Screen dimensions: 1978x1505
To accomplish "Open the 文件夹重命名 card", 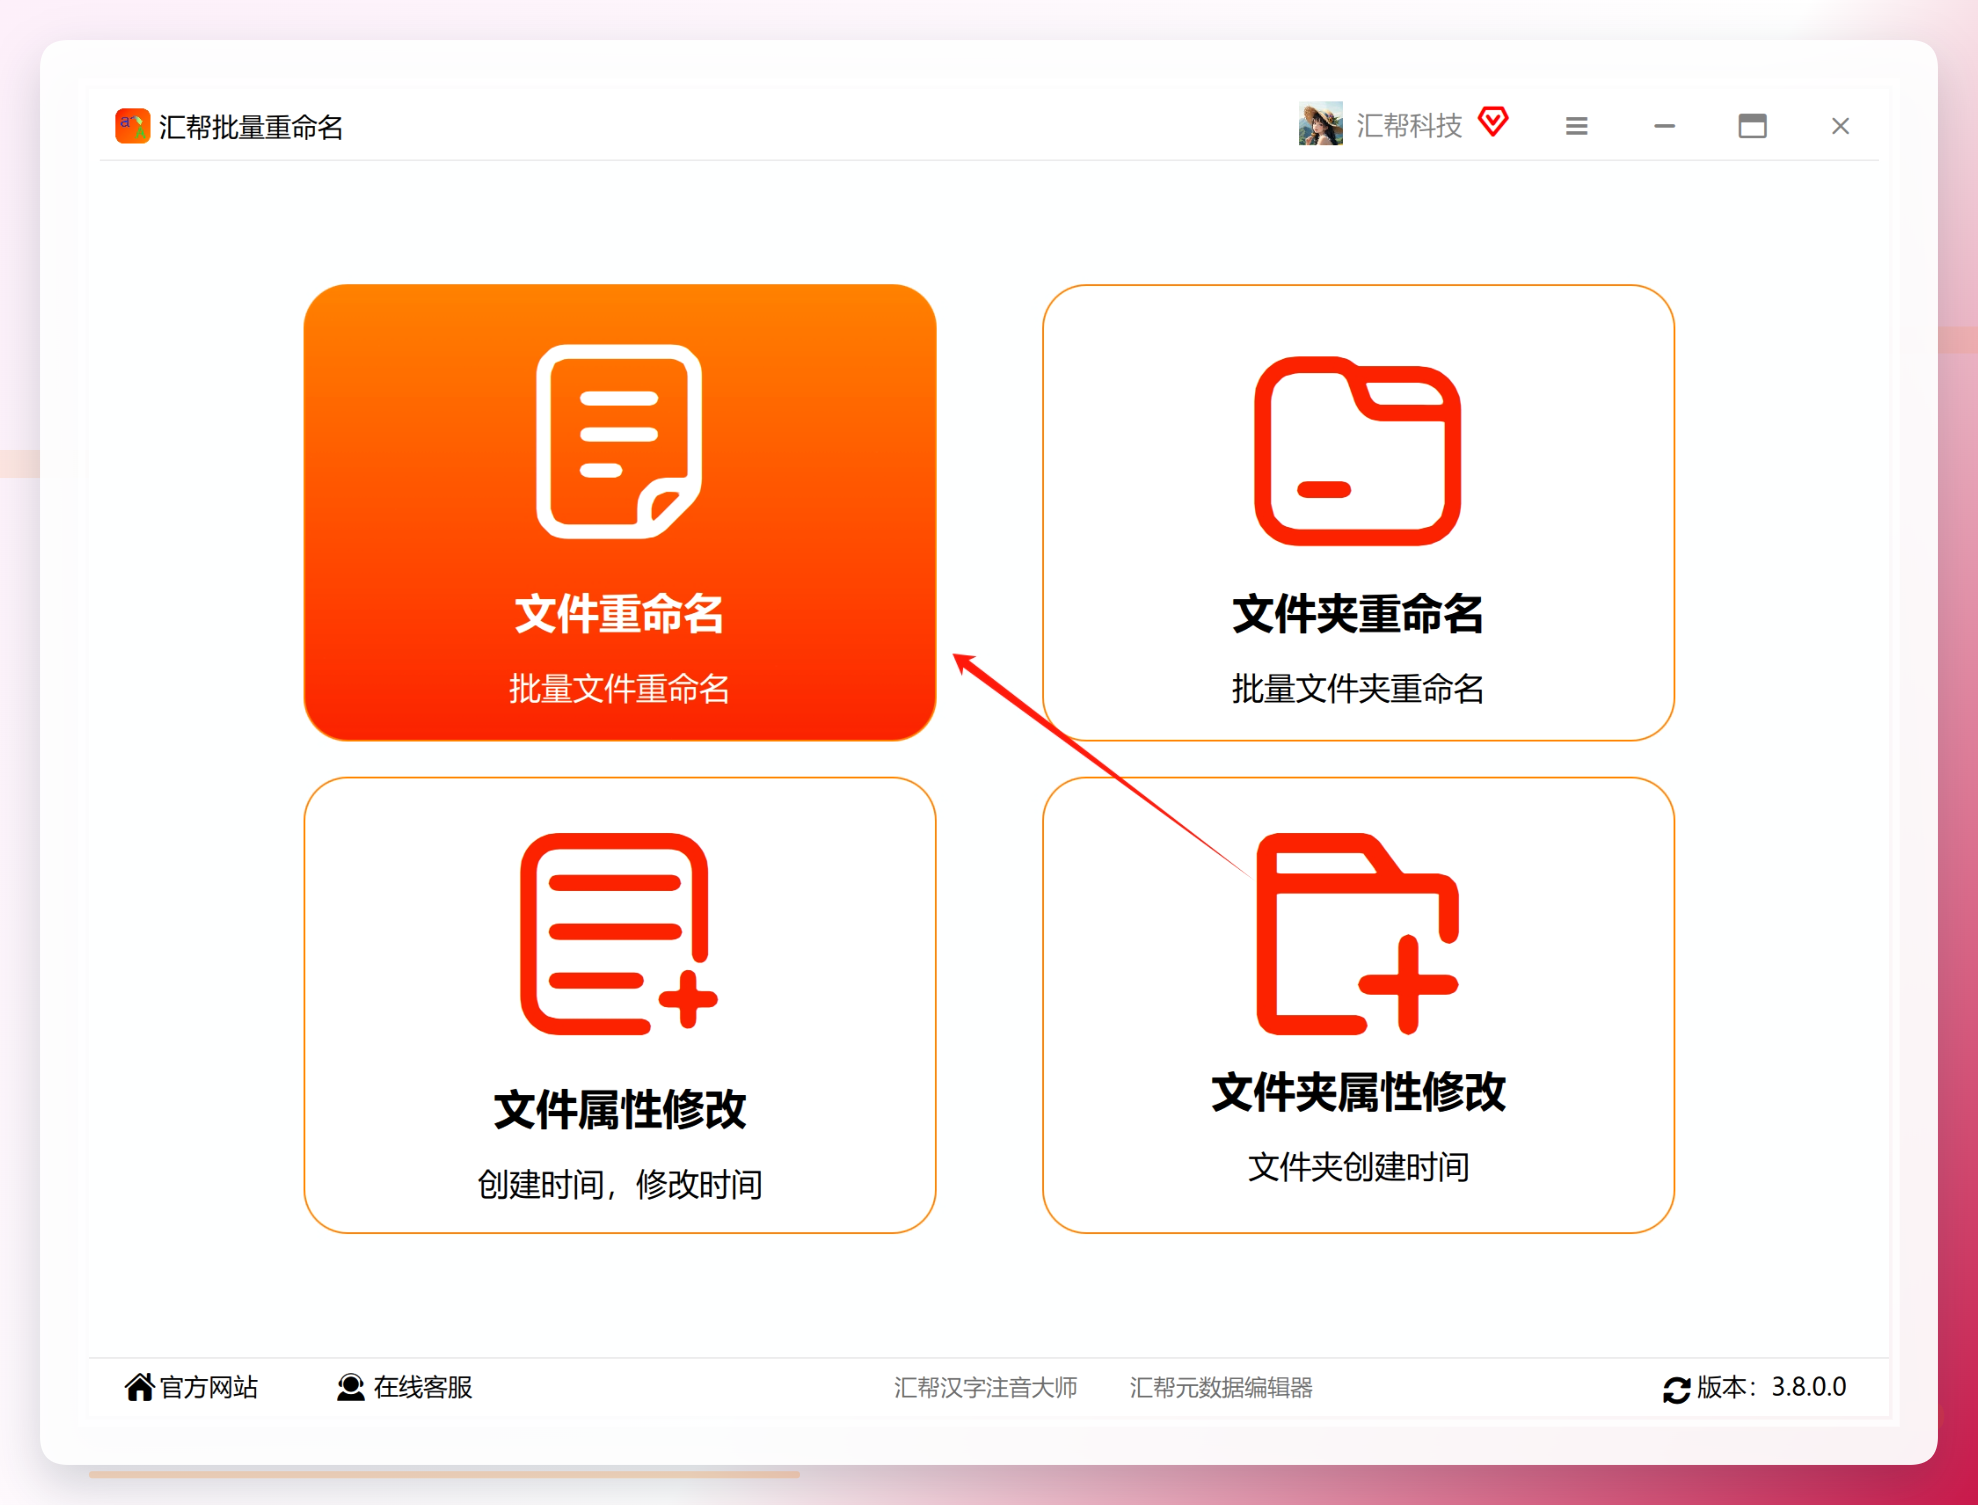I will point(1358,512).
